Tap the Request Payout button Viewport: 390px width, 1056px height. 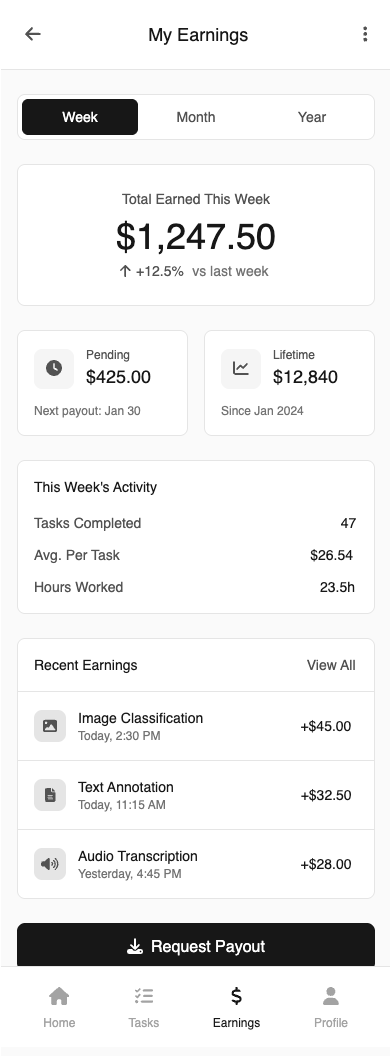[x=196, y=945]
